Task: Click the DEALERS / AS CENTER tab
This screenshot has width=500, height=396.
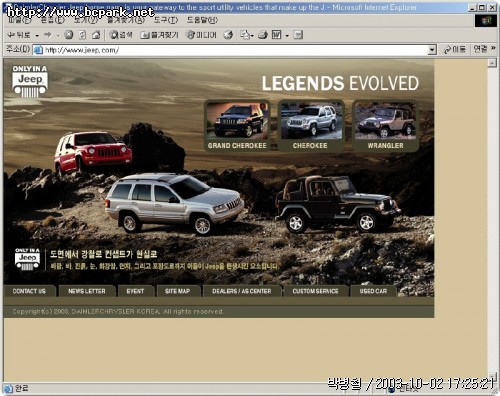Action: pos(242,291)
